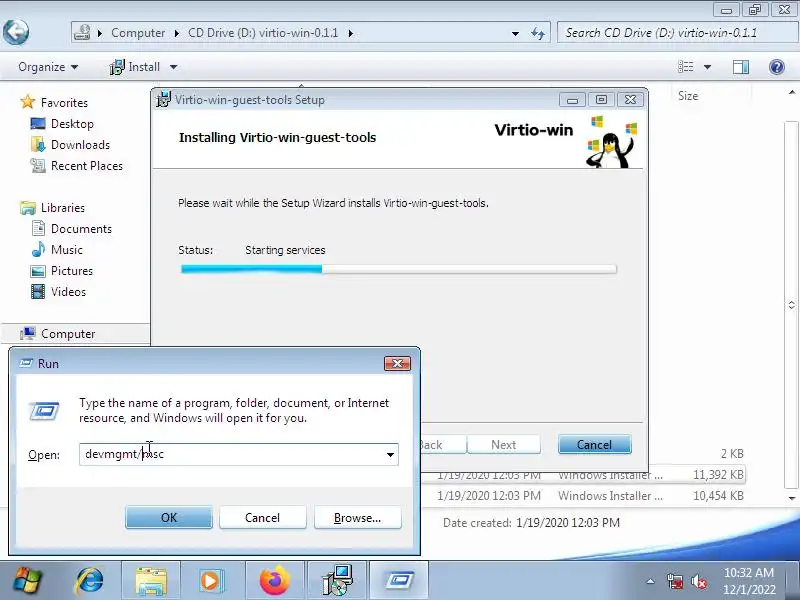The height and width of the screenshot is (600, 800).
Task: Click CD Drive (D:) virtio-win breadcrumb
Action: pos(263,33)
